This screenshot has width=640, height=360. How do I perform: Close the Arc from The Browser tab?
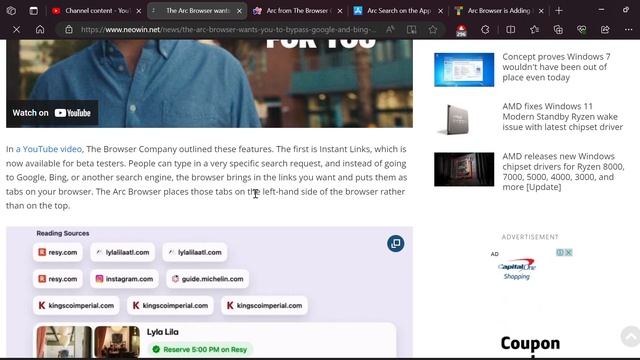[x=340, y=11]
